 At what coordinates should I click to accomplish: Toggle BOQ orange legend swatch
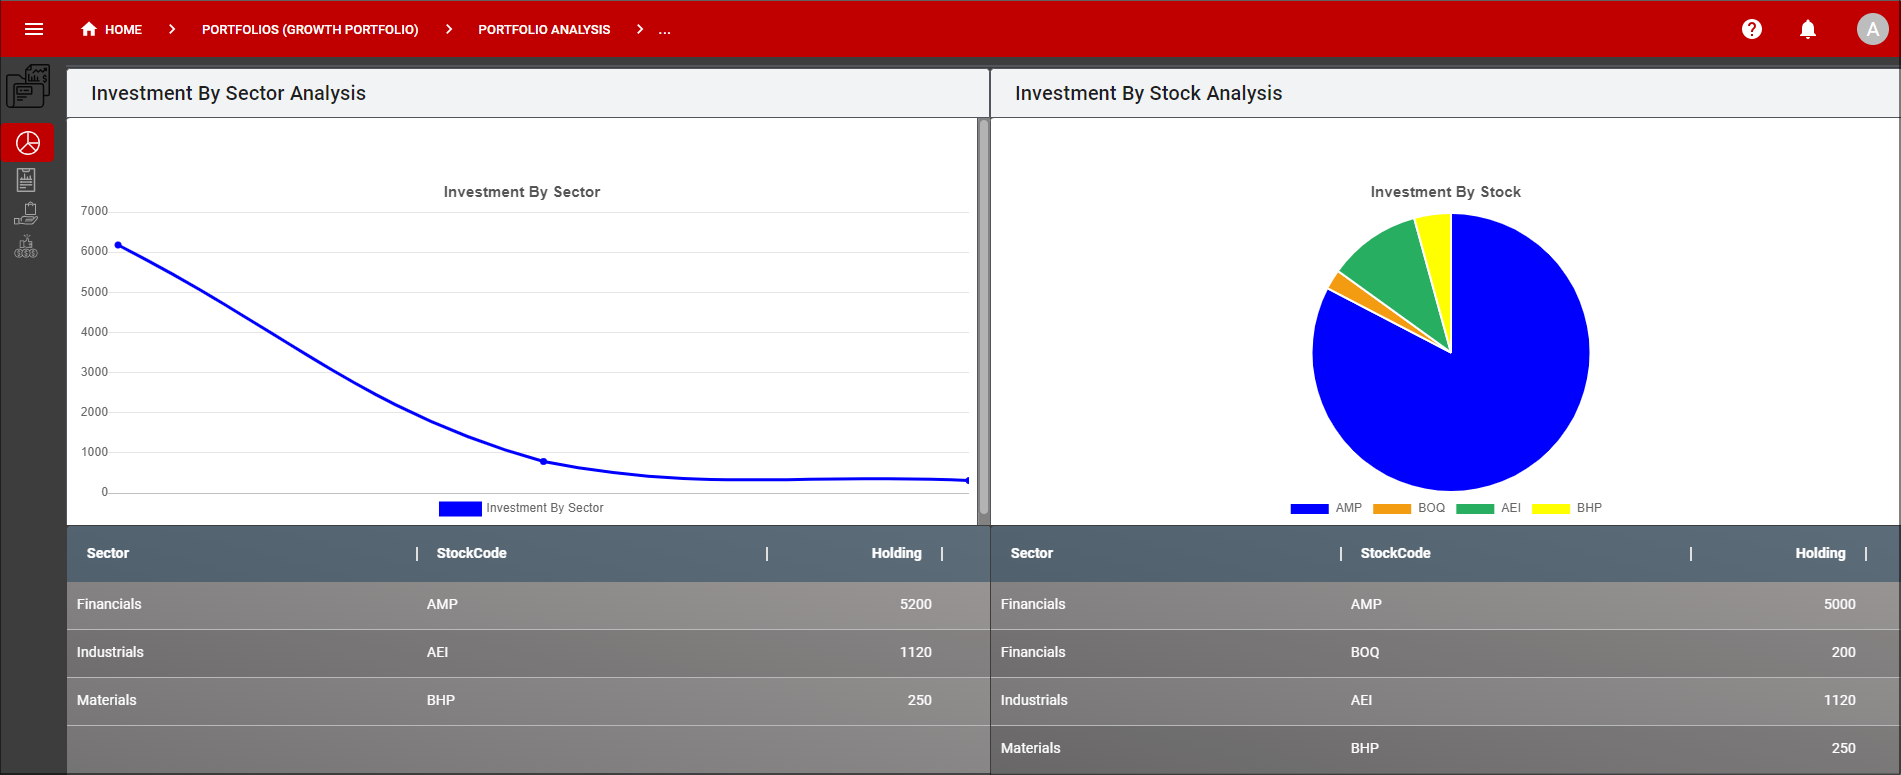(x=1392, y=508)
